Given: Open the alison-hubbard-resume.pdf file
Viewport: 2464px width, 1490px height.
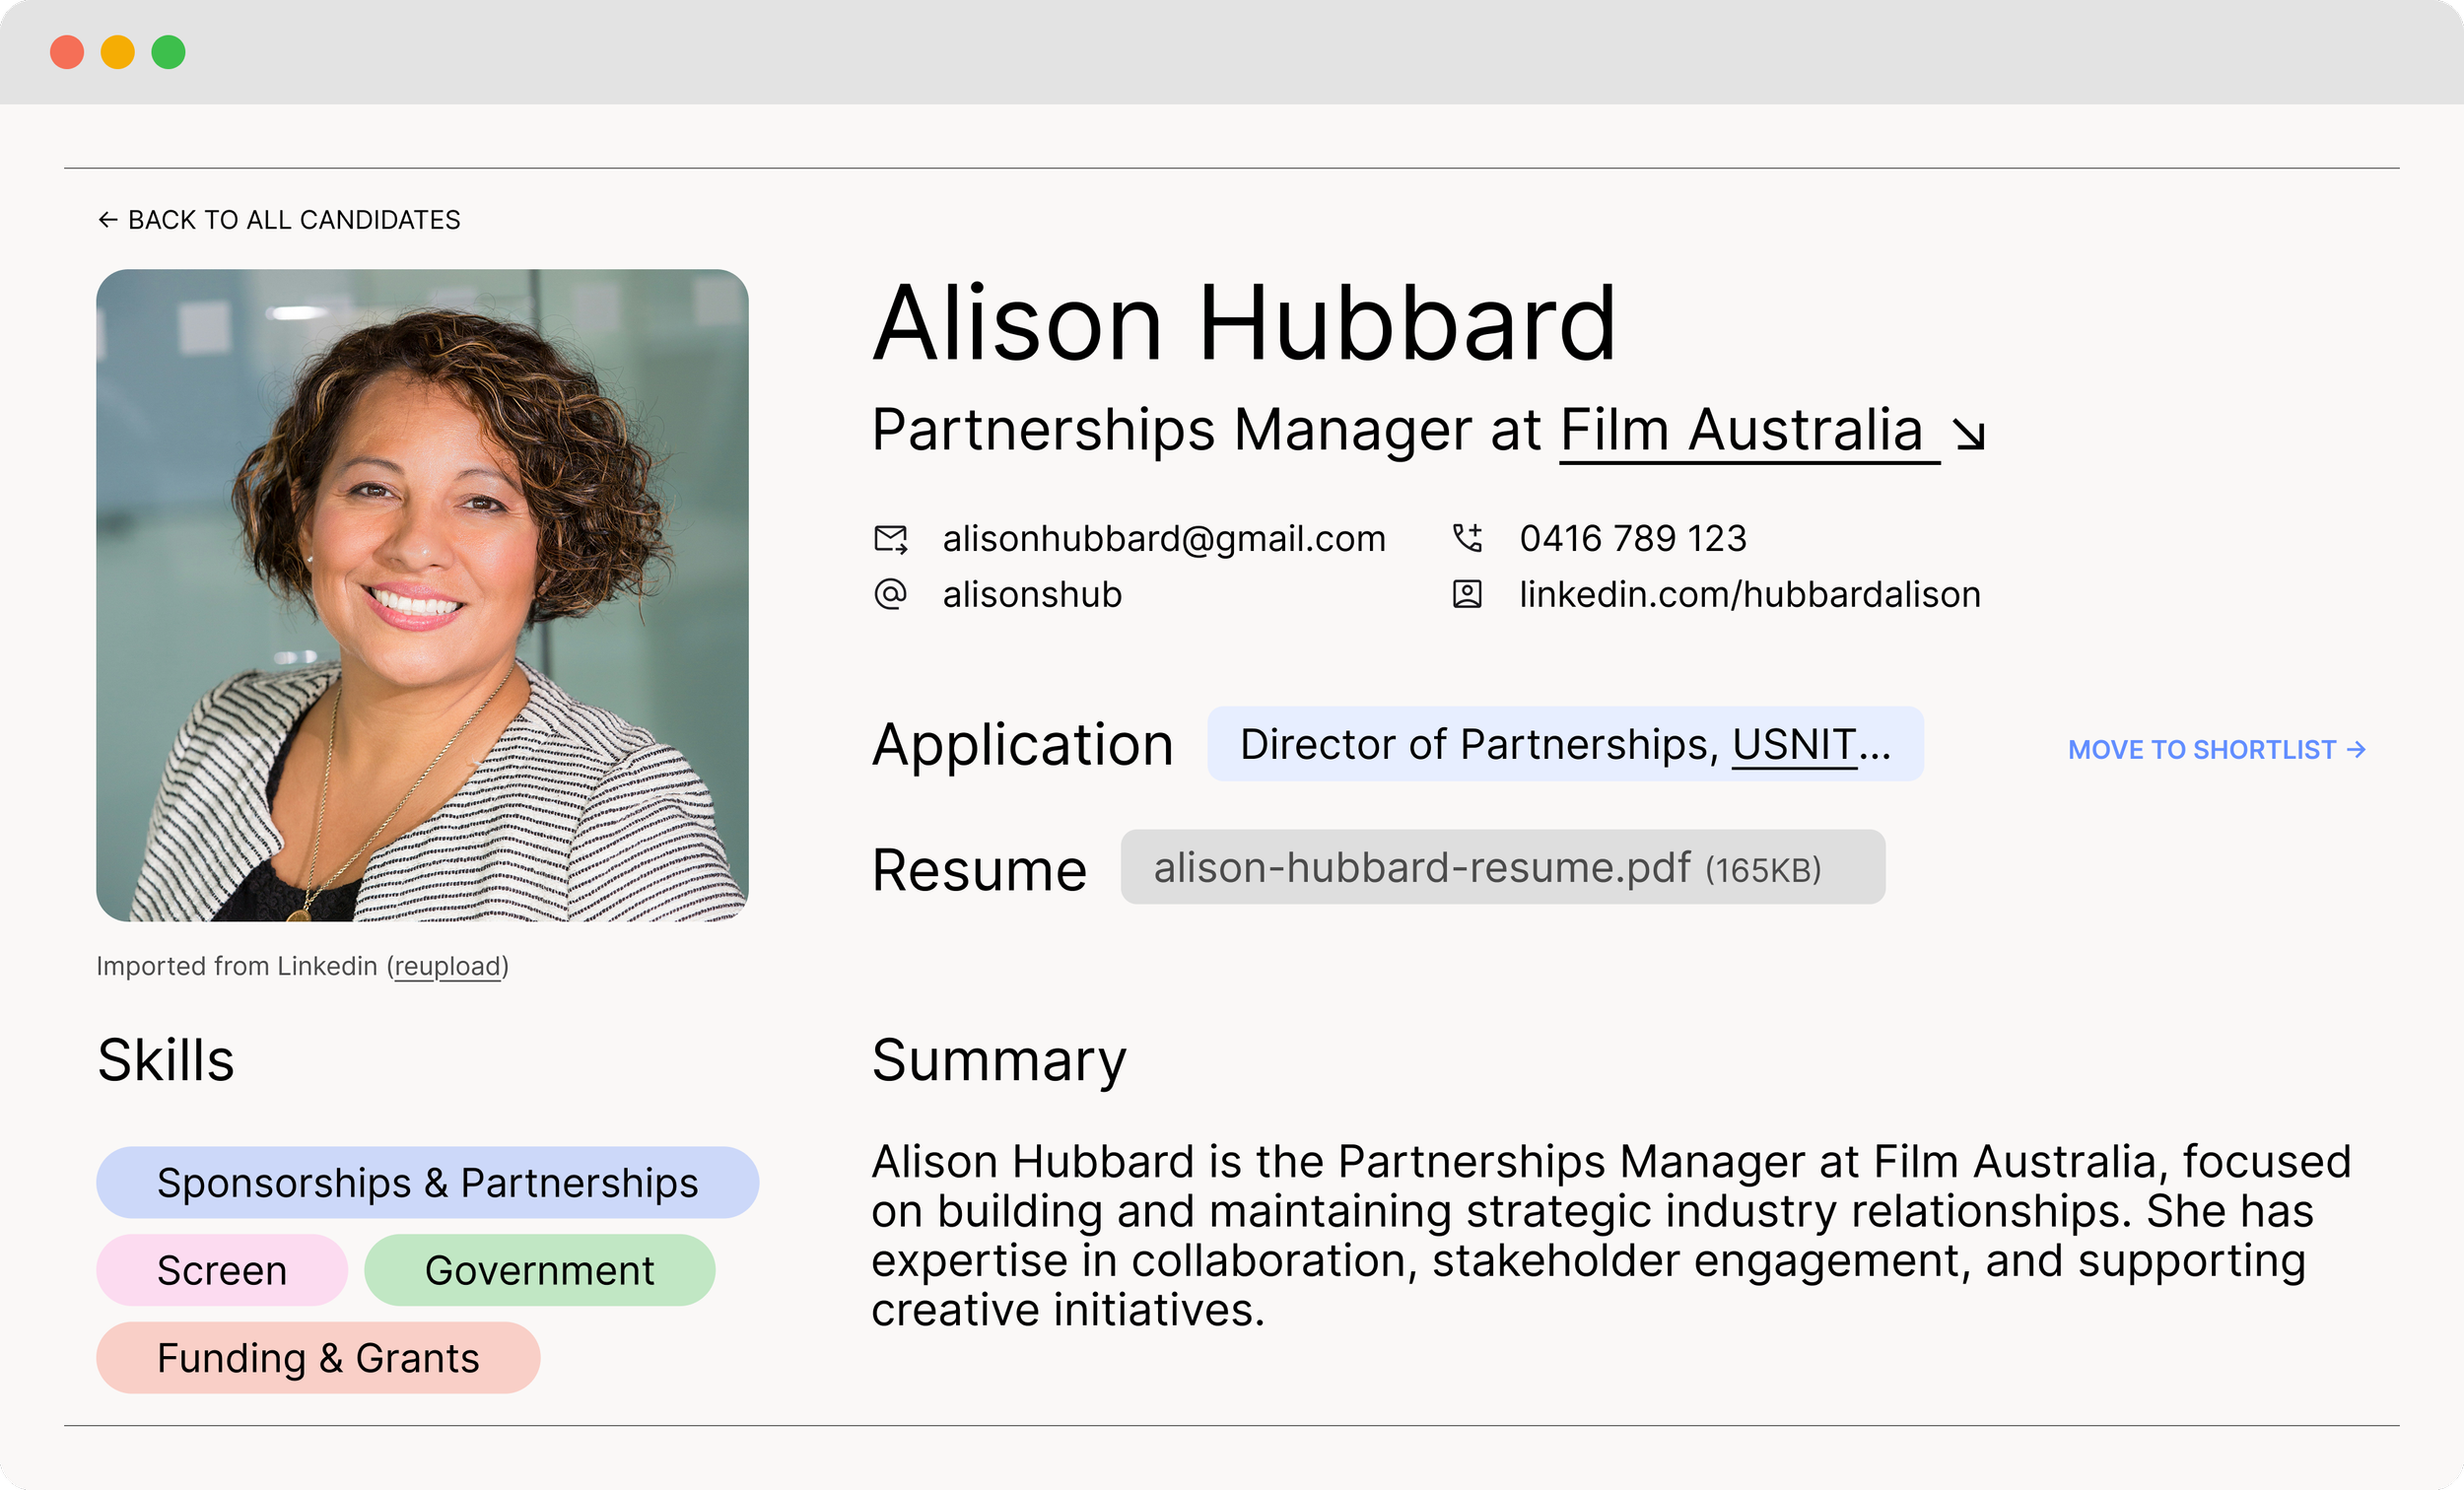Looking at the screenshot, I should [1502, 867].
